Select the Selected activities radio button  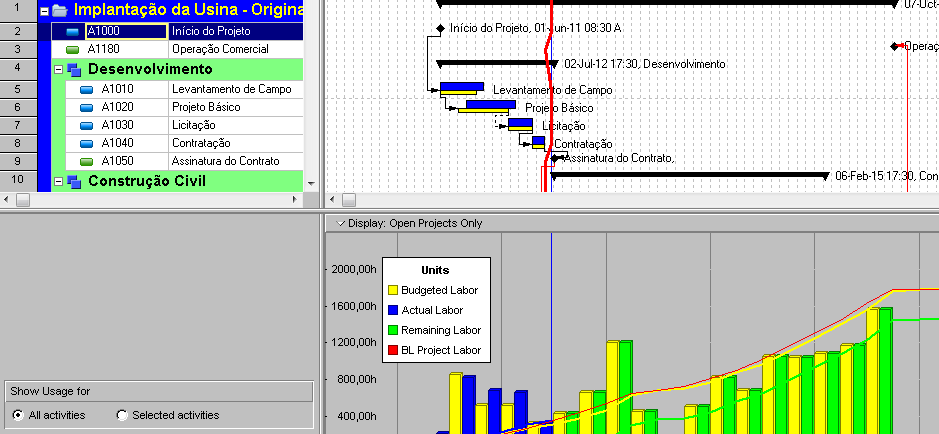[x=122, y=415]
